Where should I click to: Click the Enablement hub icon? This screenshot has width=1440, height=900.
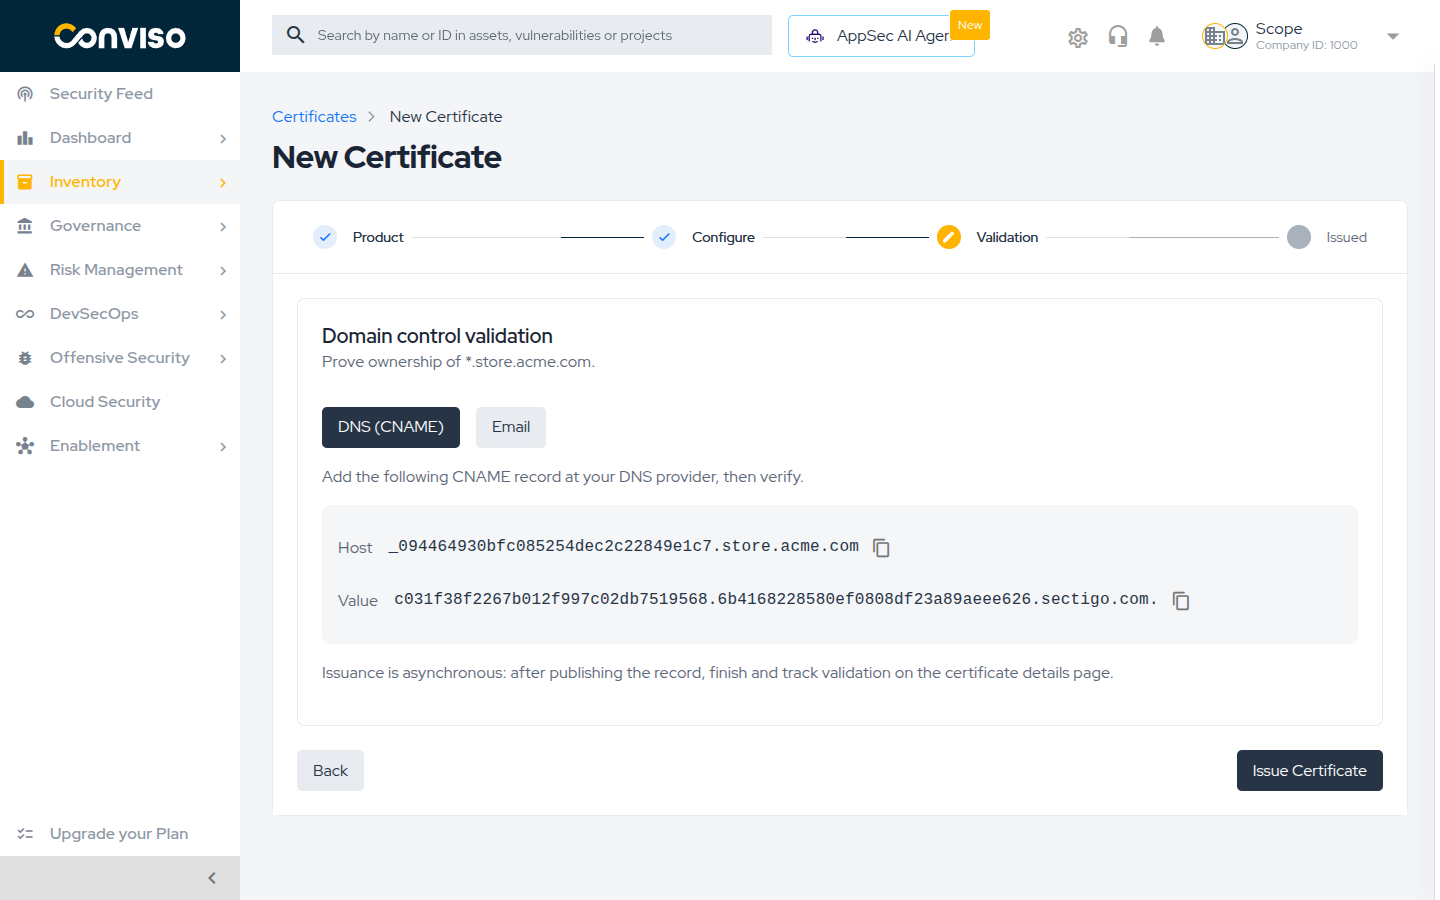[25, 446]
